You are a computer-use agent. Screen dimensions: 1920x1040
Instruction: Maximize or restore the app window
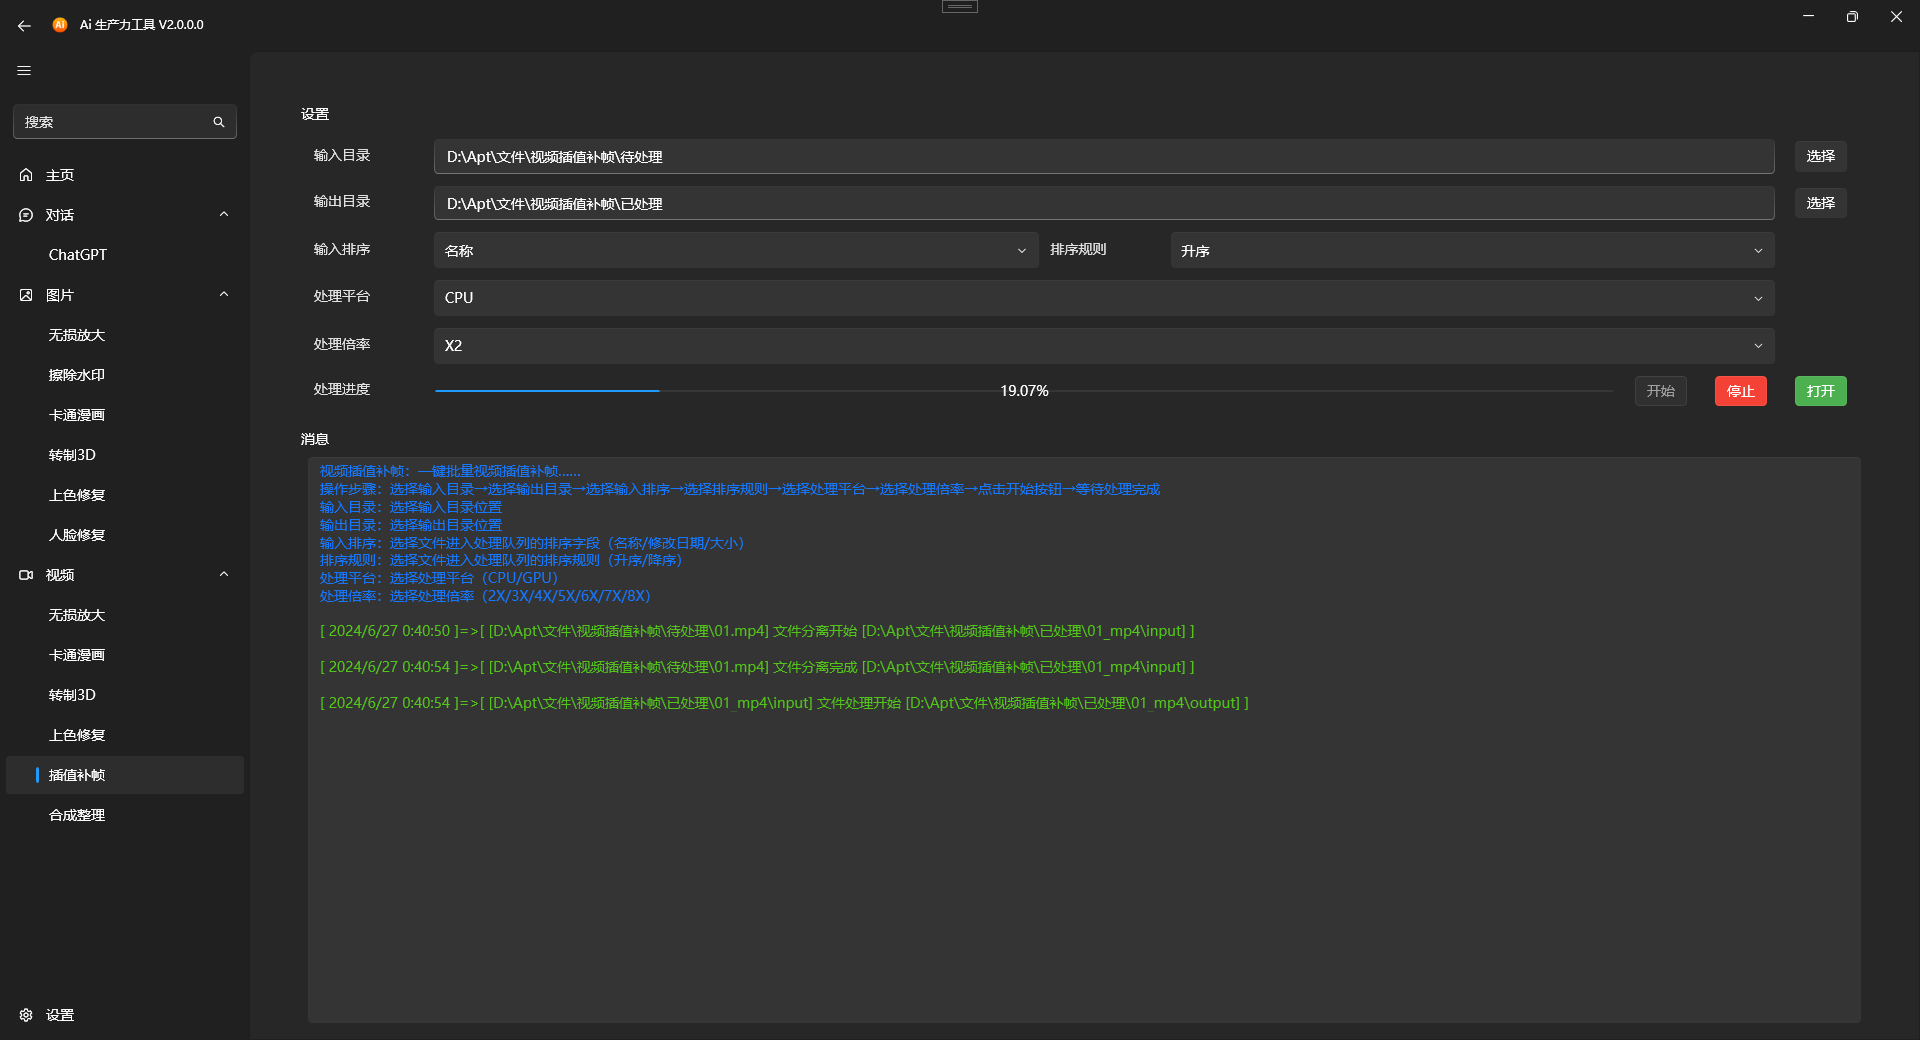tap(1852, 16)
